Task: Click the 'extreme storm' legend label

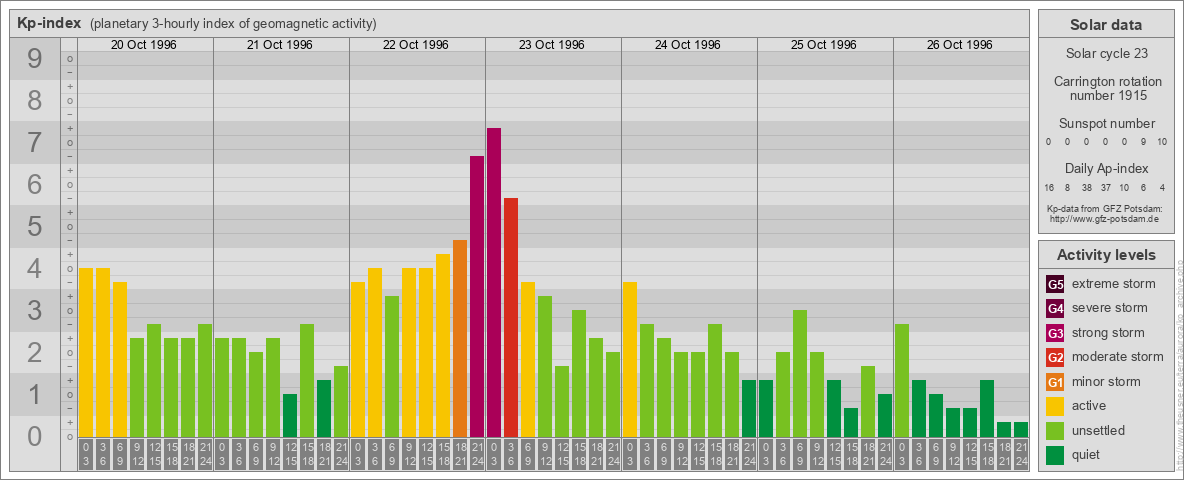Action: (1114, 284)
